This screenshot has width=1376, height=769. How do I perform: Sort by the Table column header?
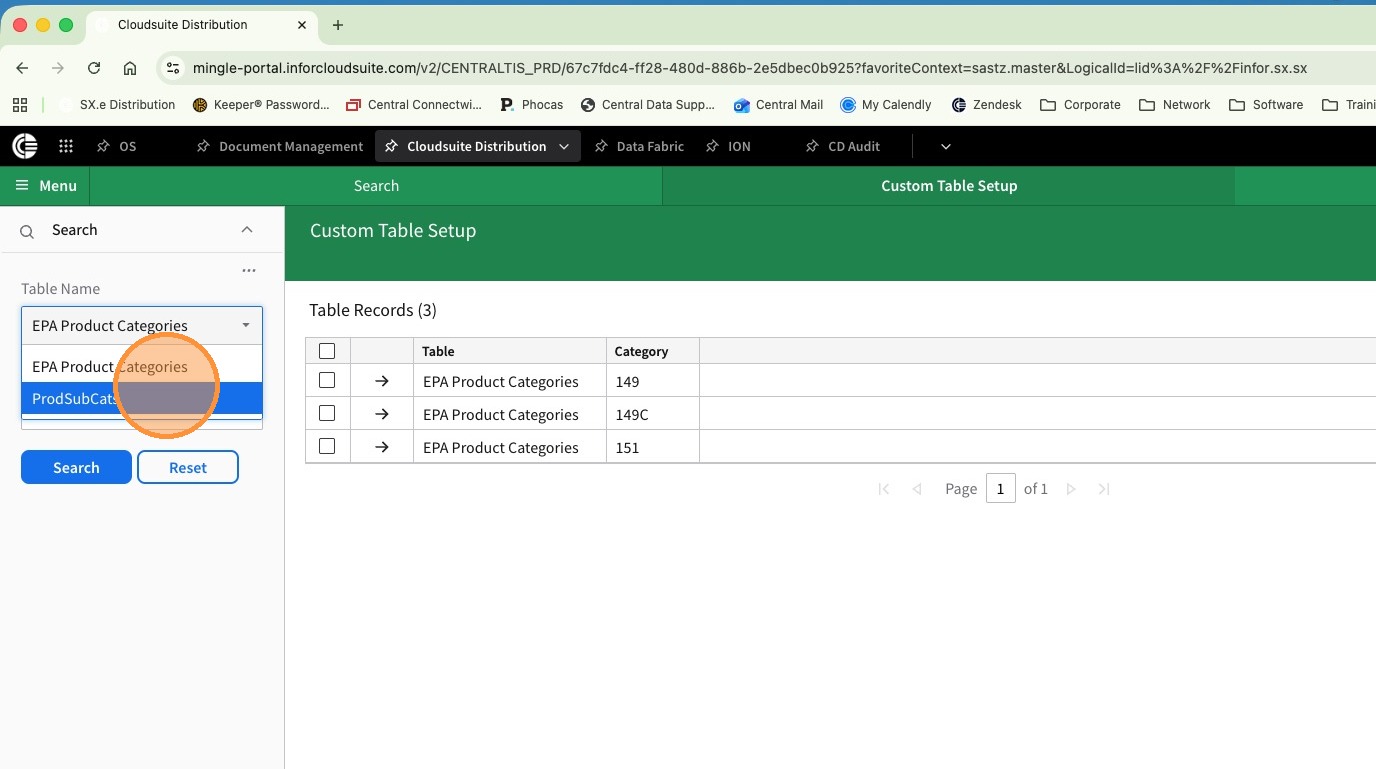click(509, 351)
